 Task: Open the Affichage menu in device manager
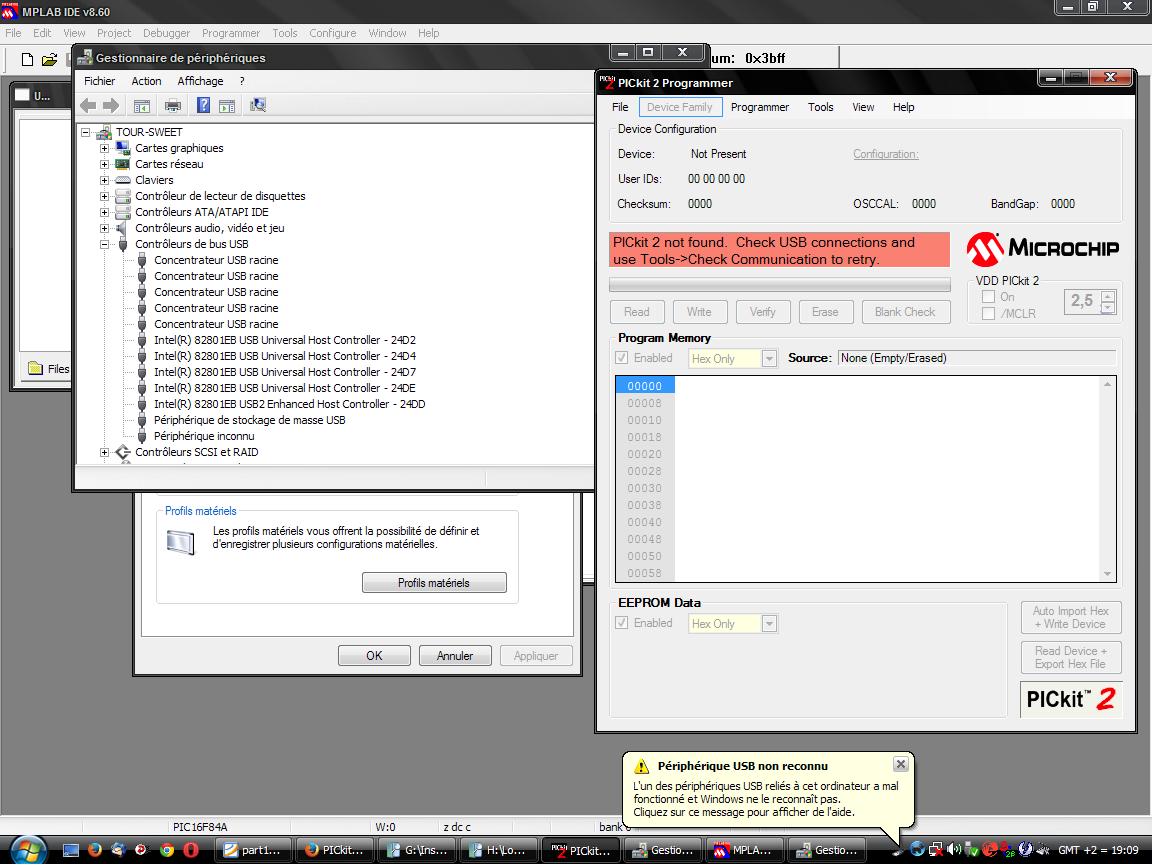click(200, 82)
